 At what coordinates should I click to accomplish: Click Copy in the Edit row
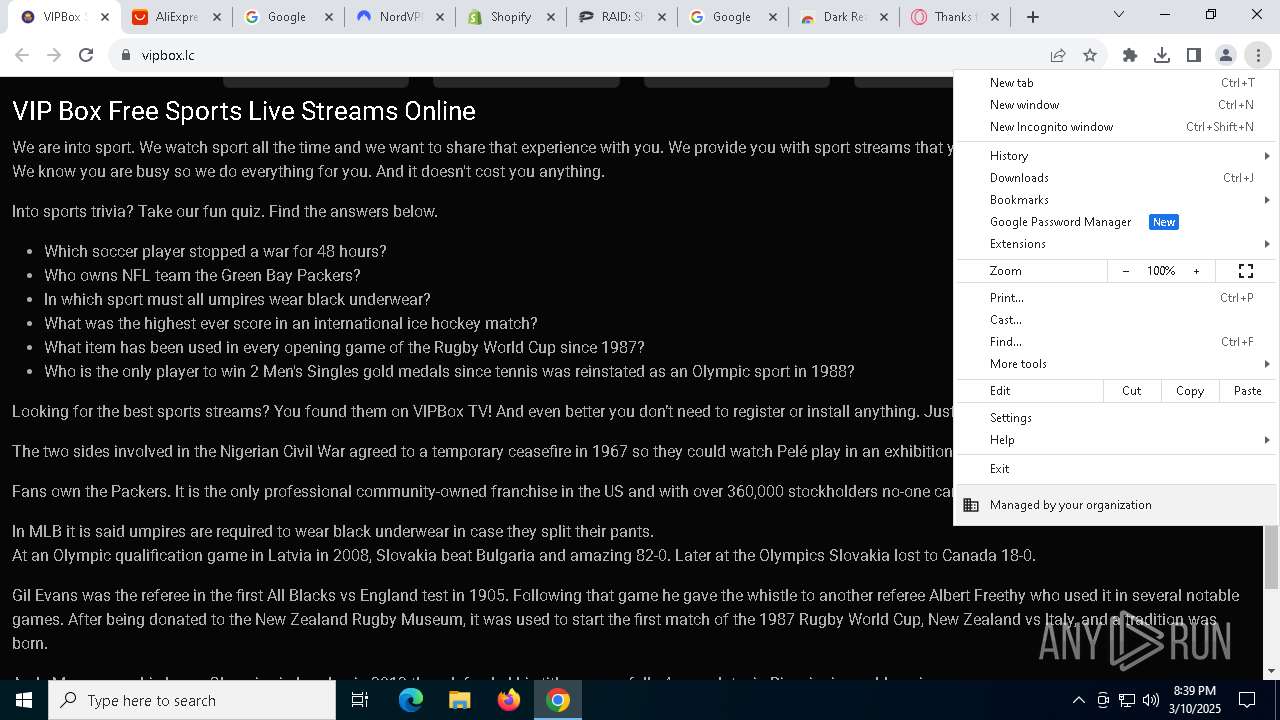point(1190,391)
